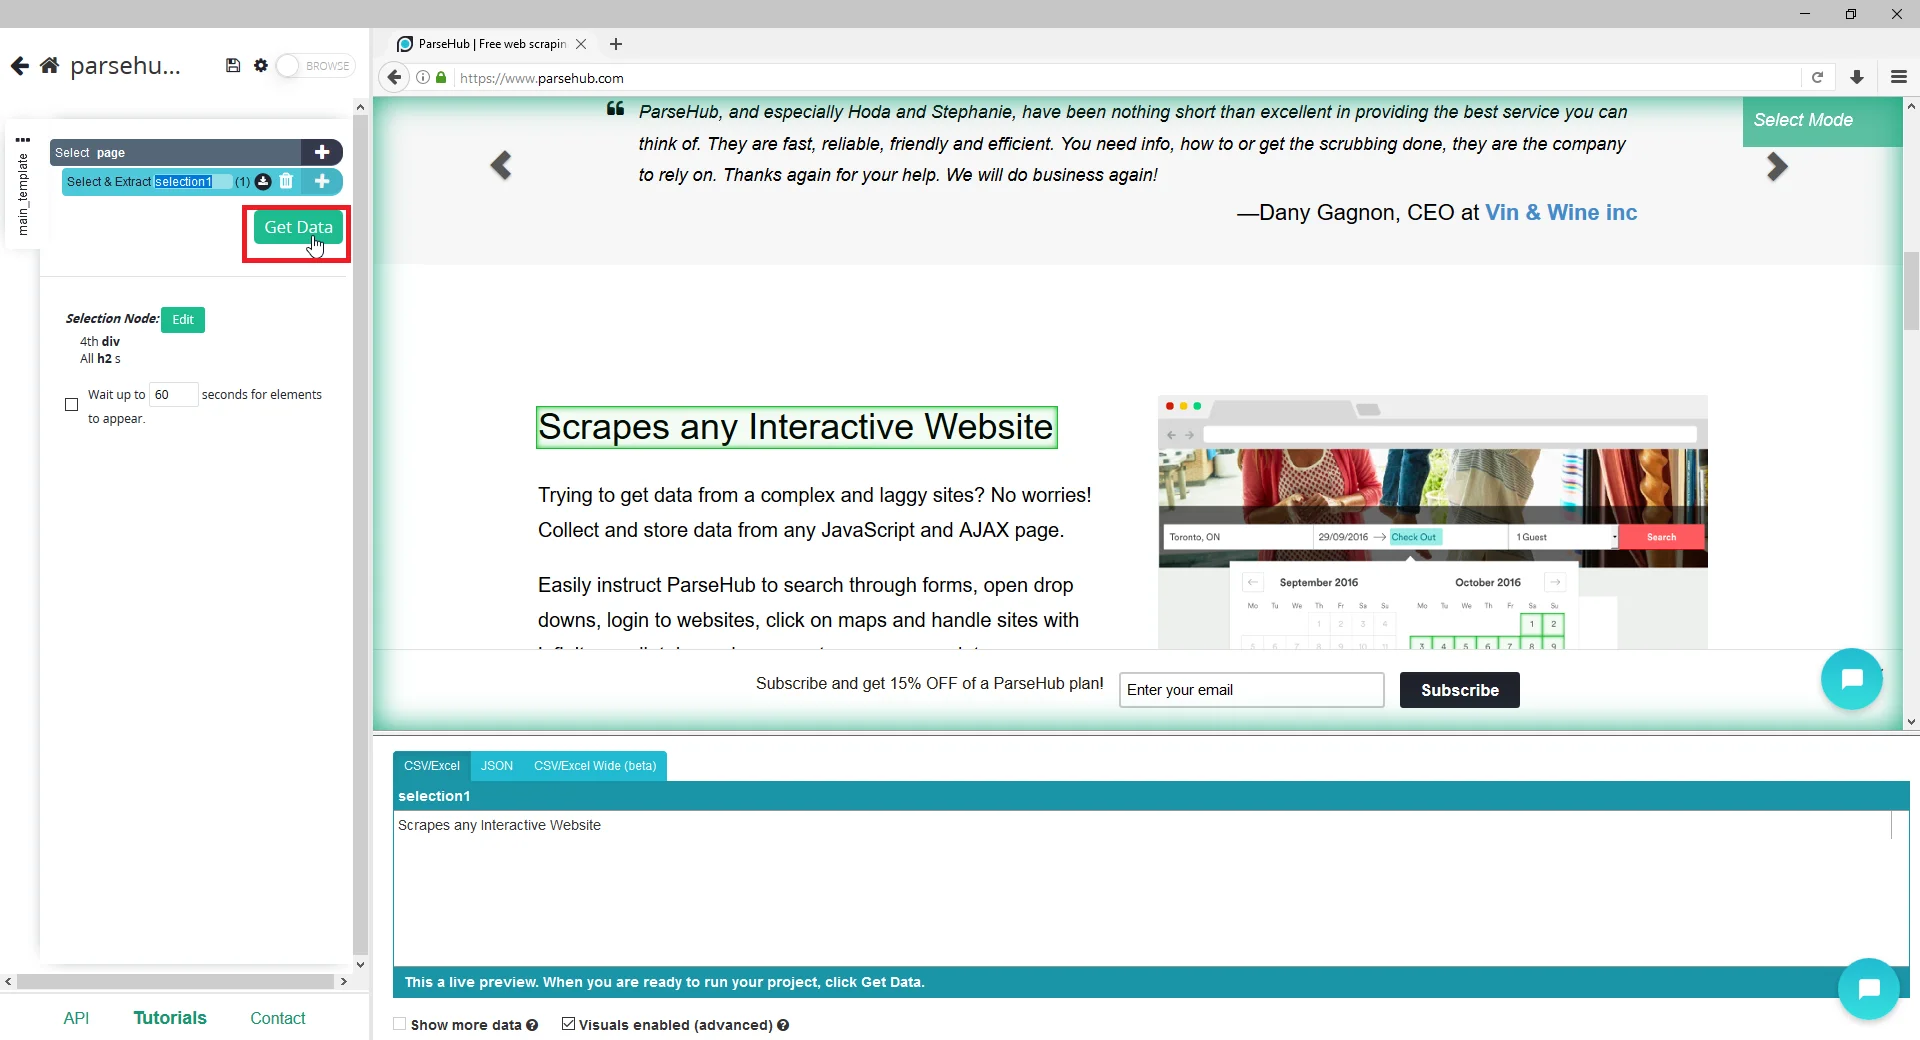Open the Vin & Wine inc link

pyautogui.click(x=1561, y=213)
